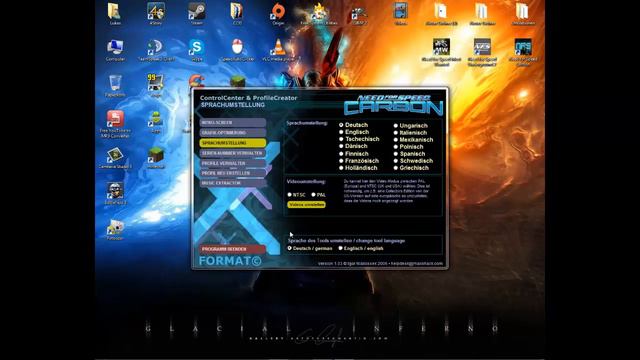This screenshot has width=640, height=360.
Task: Launch Need for Speed Most Wanted shortcut
Action: pos(442,51)
